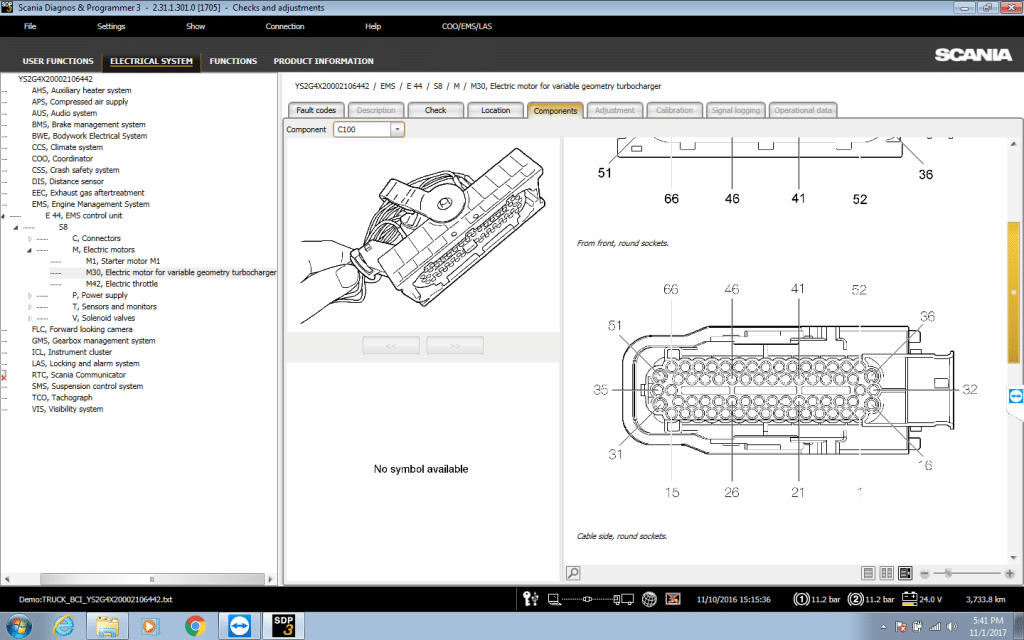This screenshot has width=1024, height=640.
Task: Click the magnifier search icon below the diagram
Action: tap(573, 573)
